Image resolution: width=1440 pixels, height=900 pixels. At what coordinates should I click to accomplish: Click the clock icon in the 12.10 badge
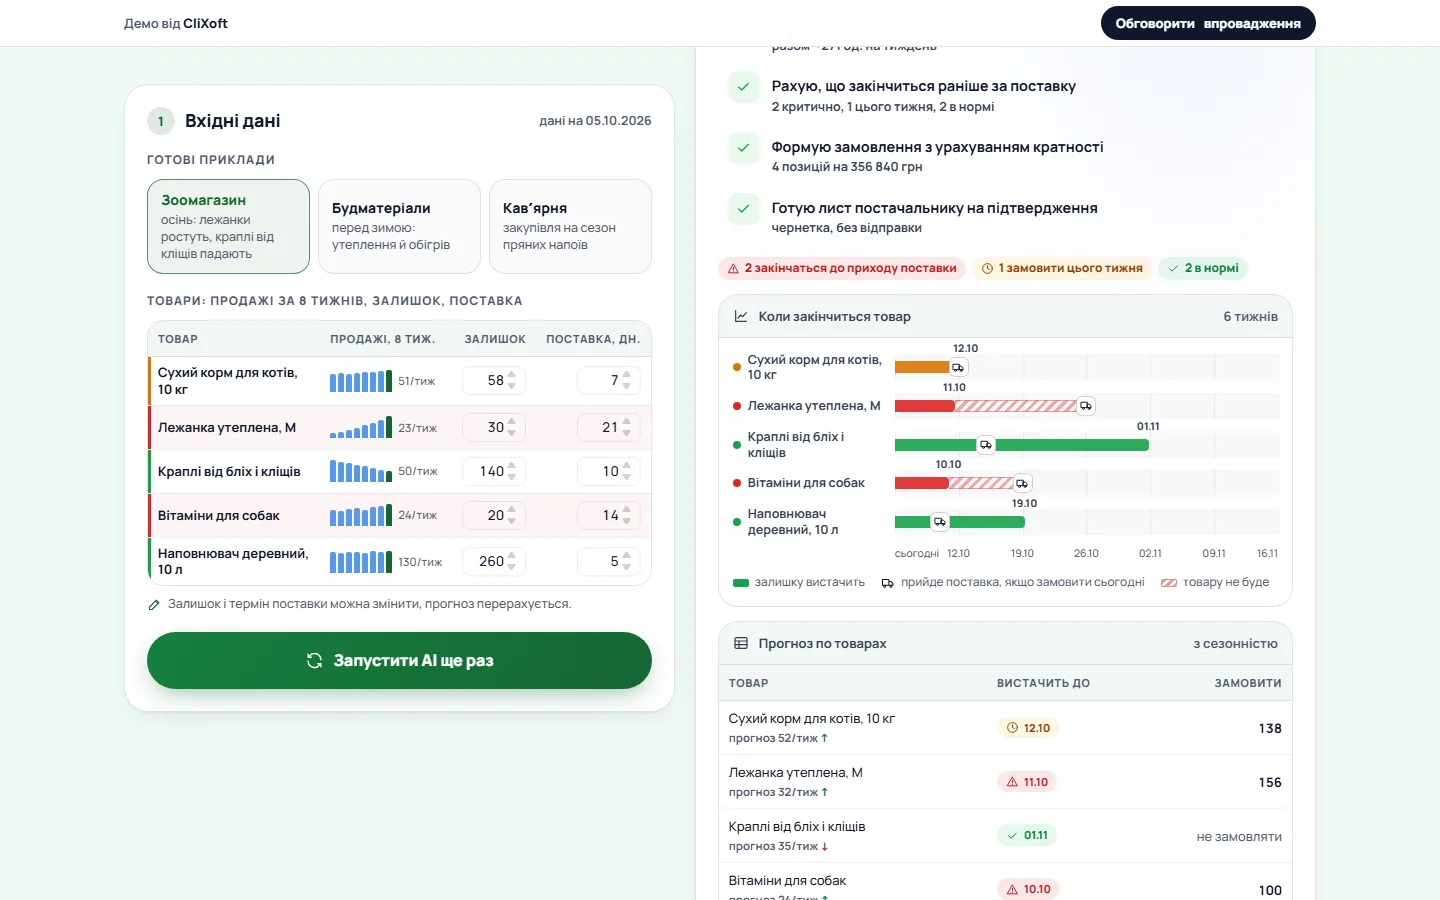point(1012,728)
